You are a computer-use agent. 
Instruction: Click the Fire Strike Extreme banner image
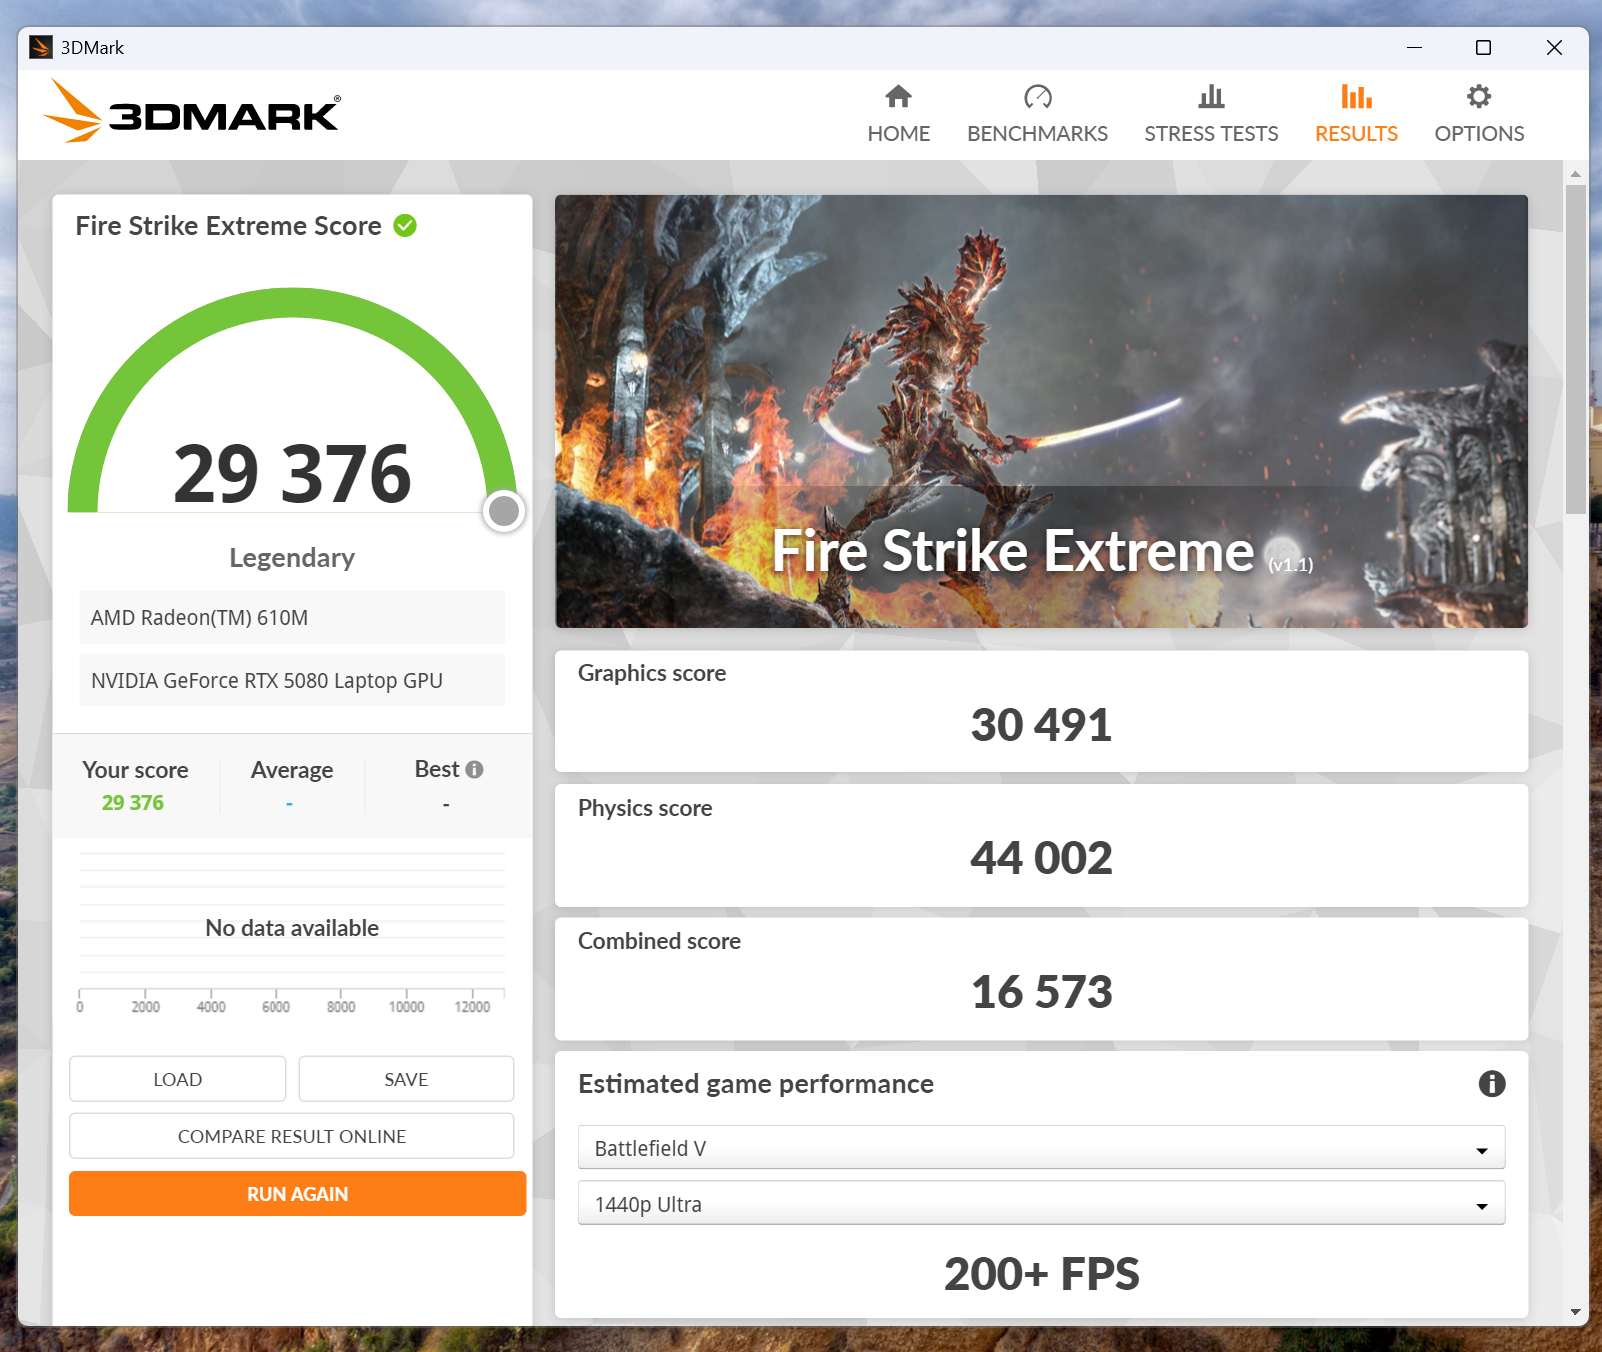[x=1040, y=410]
